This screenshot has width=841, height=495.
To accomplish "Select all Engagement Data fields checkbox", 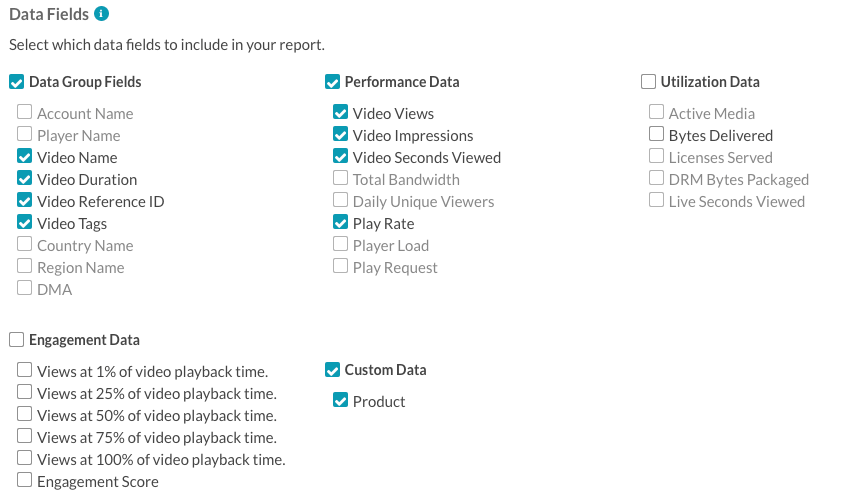I will [x=17, y=339].
